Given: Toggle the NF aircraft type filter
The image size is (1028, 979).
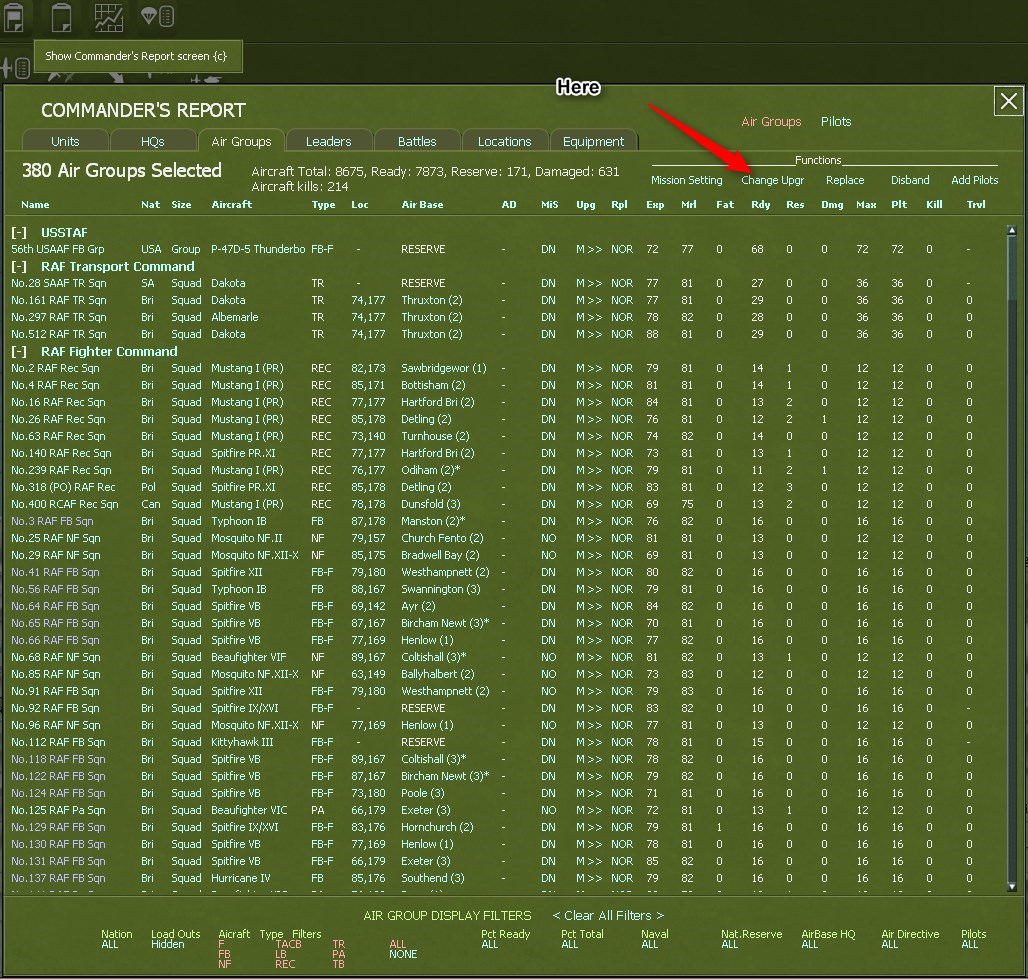Looking at the screenshot, I should 224,964.
